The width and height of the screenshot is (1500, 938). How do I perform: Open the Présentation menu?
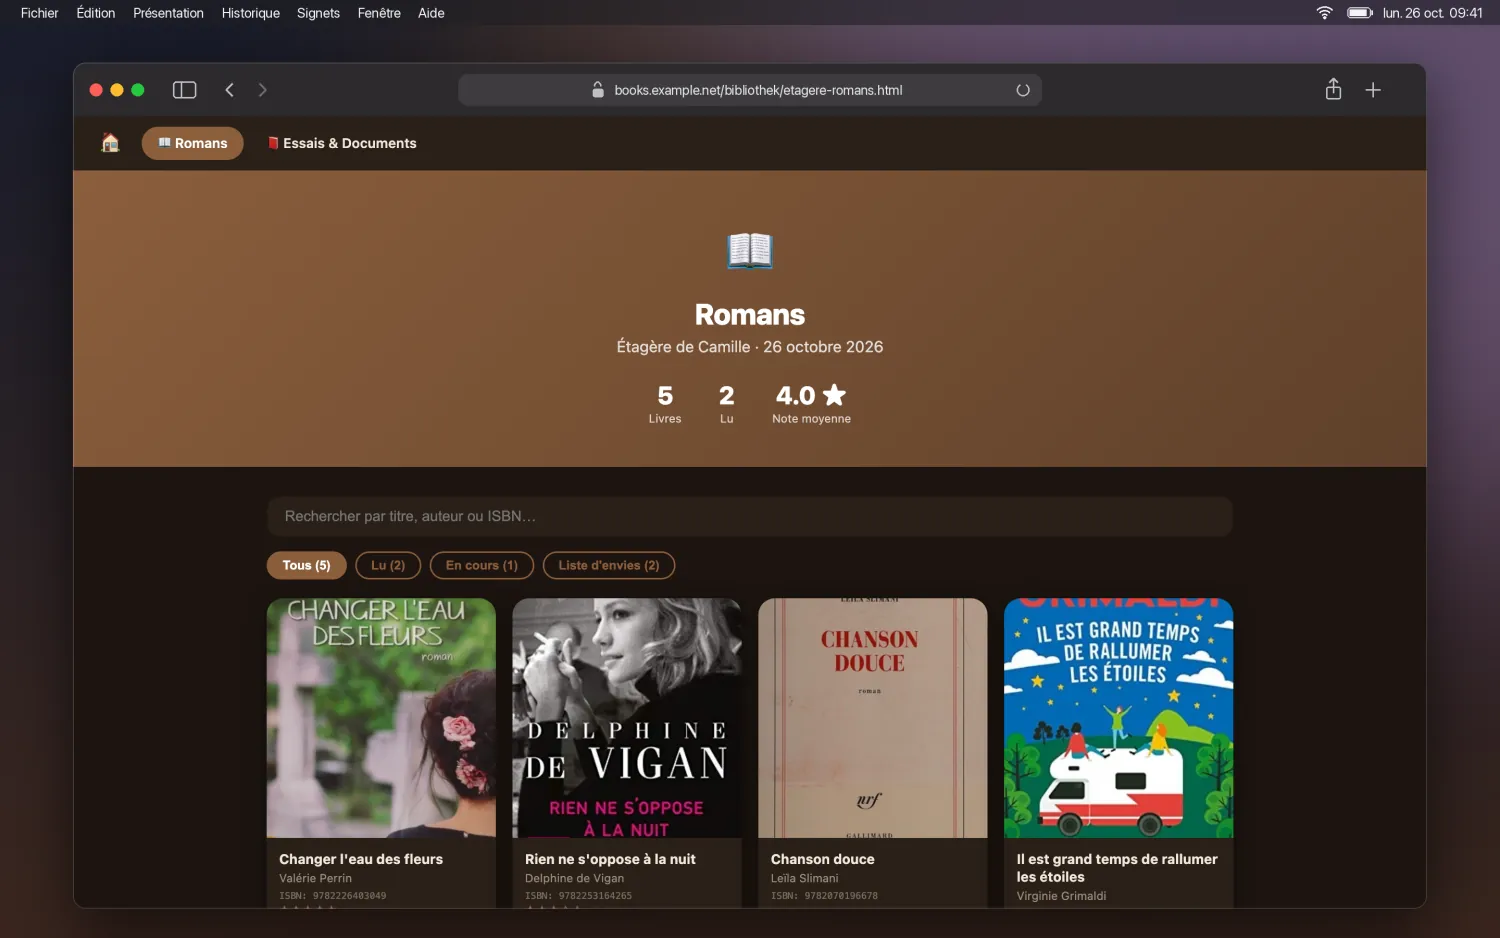point(168,13)
